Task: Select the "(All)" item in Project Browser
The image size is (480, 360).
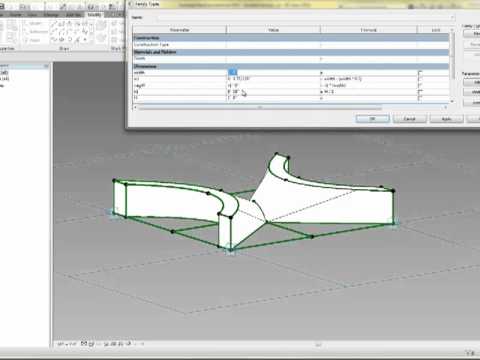Action: (5, 79)
